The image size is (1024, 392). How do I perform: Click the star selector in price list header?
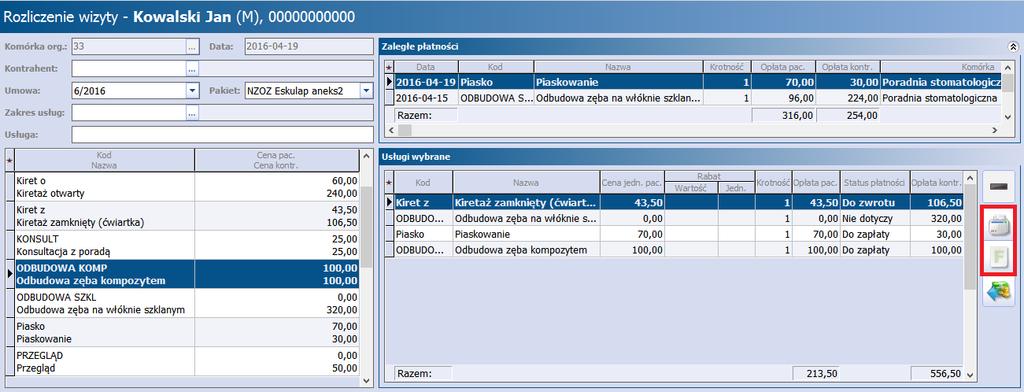point(9,160)
